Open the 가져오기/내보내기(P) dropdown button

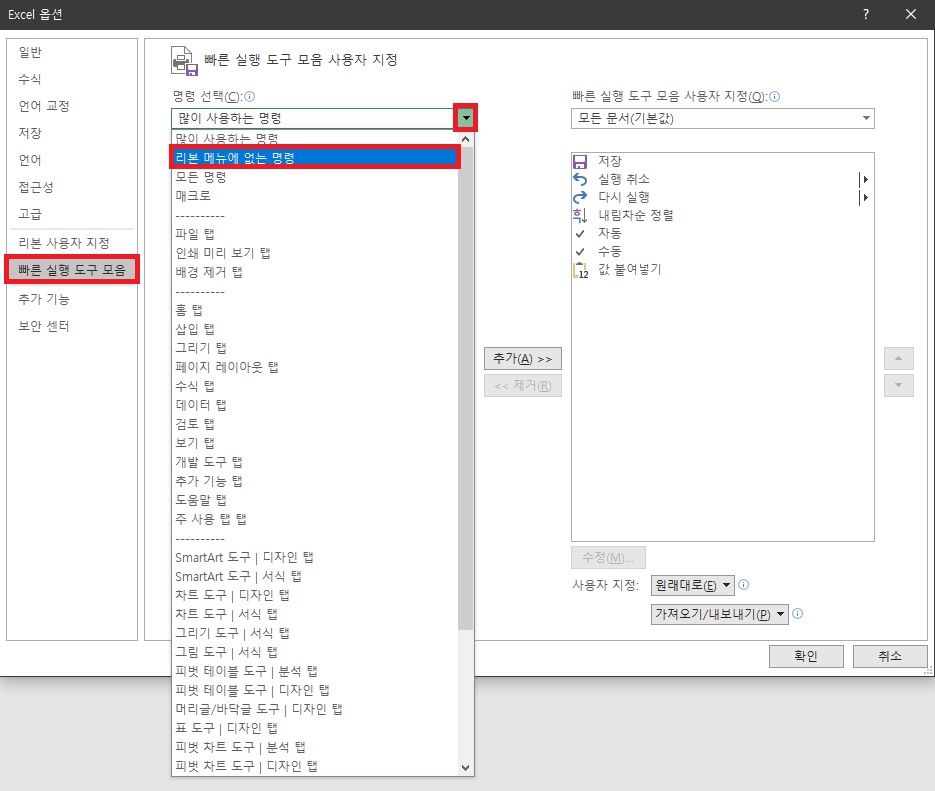720,614
